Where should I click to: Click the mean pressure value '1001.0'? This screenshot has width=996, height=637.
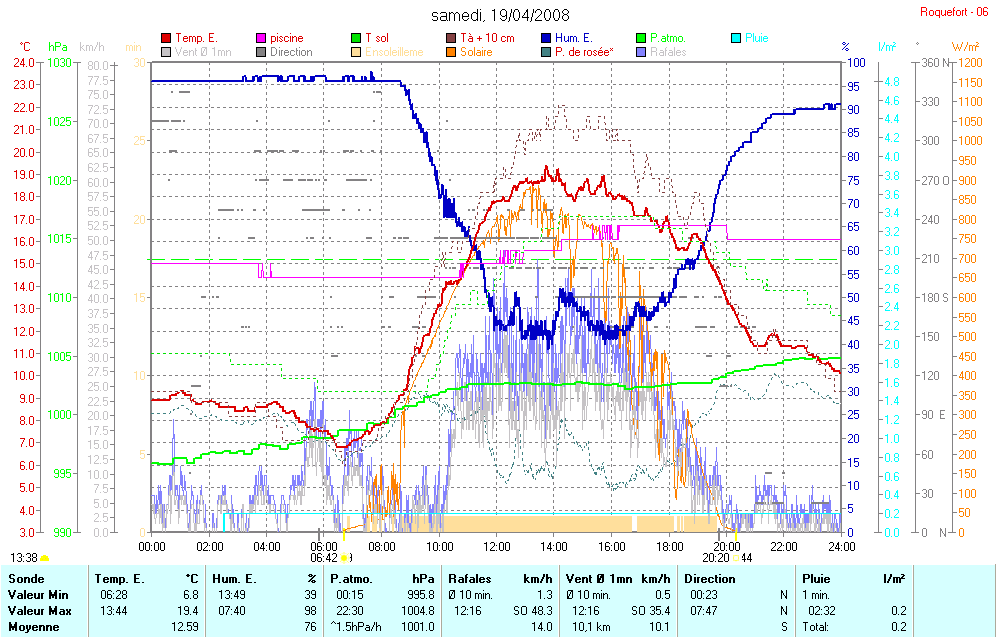tap(418, 627)
